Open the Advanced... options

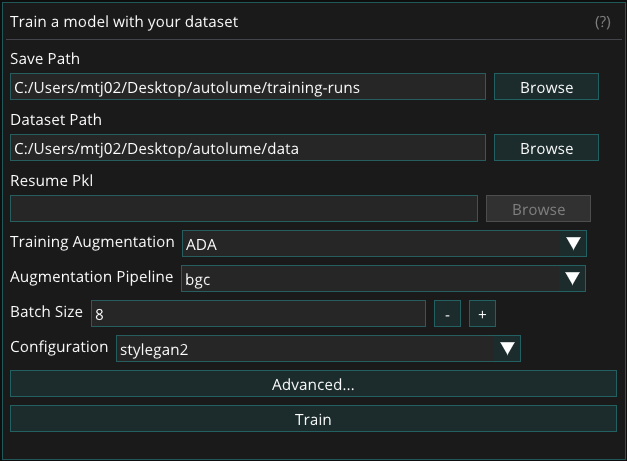point(313,384)
